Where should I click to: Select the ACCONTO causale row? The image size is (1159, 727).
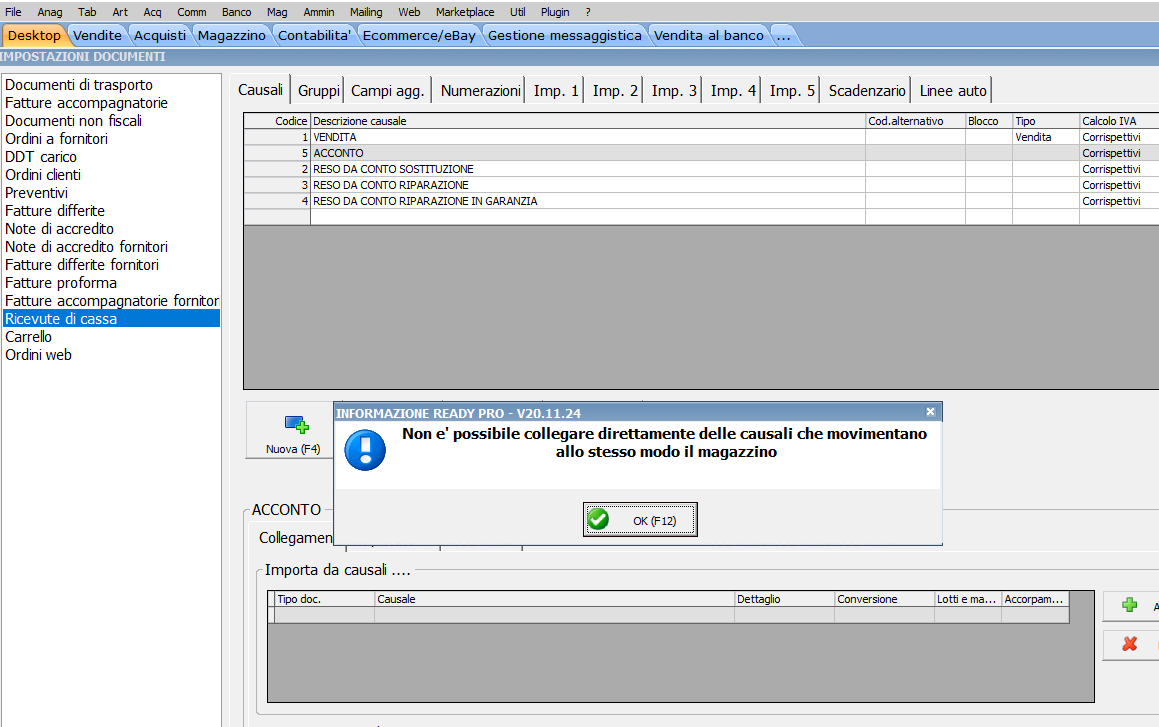pyautogui.click(x=701, y=153)
